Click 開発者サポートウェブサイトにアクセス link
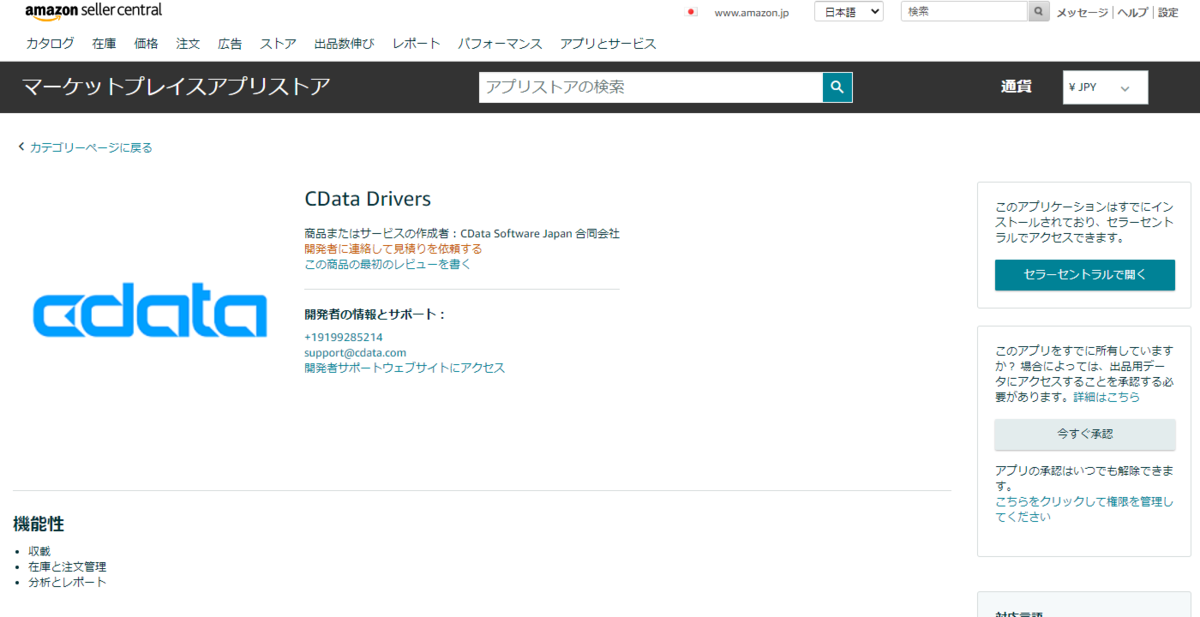Screen dimensions: 1200x617 point(405,367)
